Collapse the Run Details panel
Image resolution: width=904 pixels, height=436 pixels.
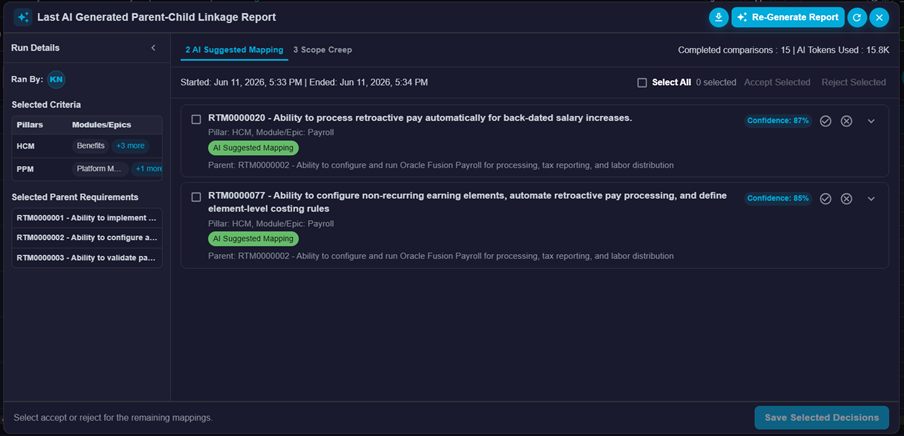[x=153, y=48]
